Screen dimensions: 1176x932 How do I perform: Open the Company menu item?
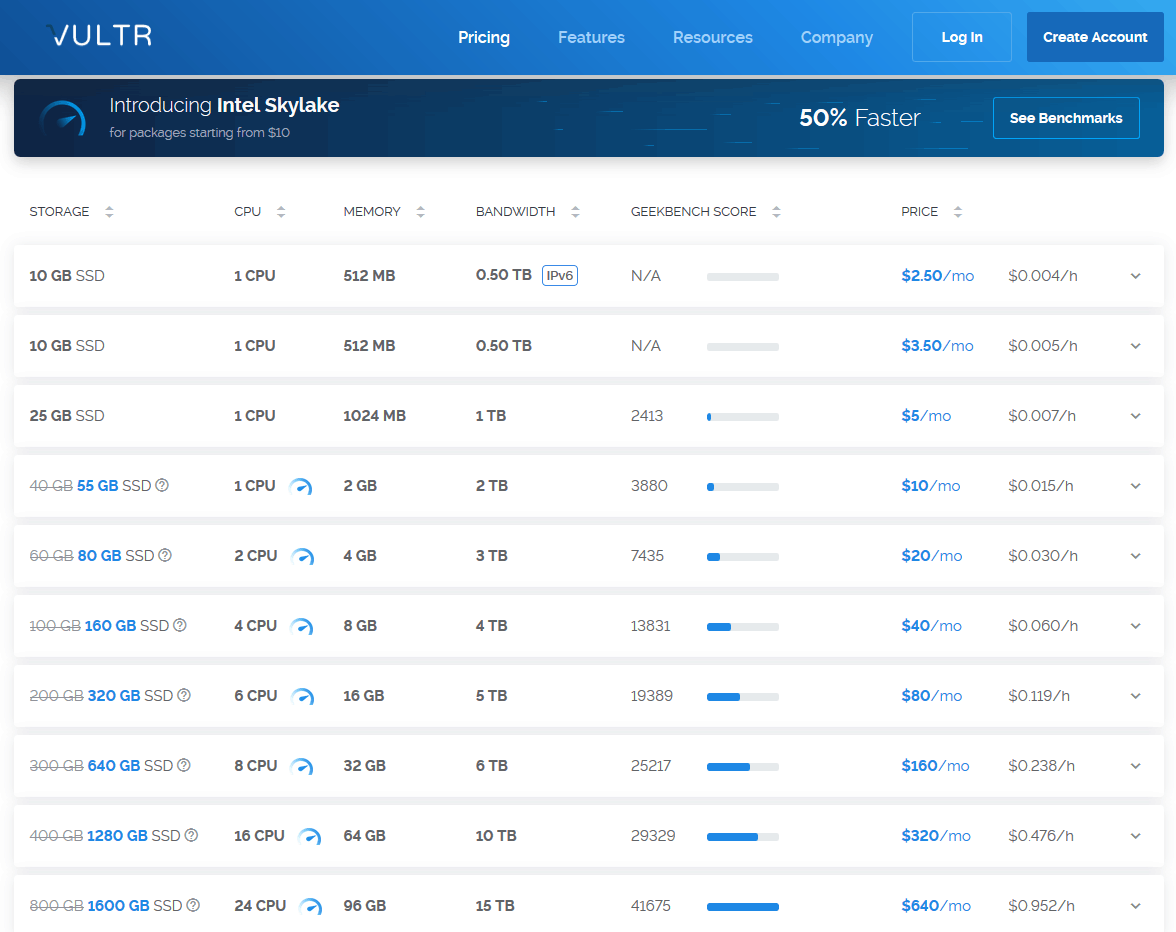[836, 37]
